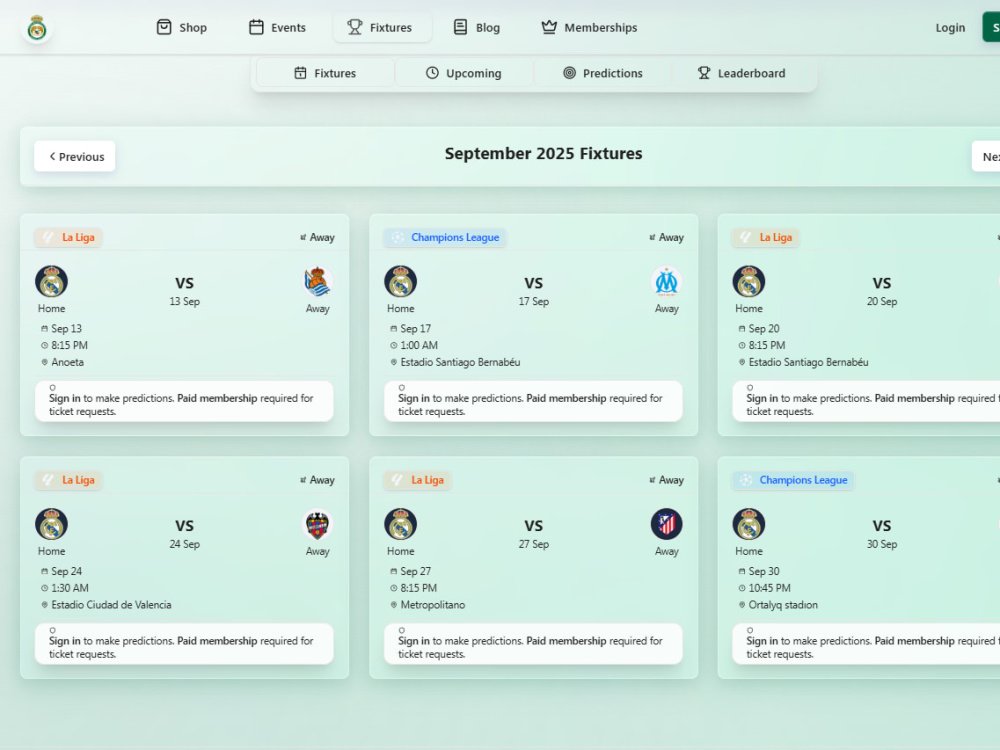Click the La Liga badge on the 27 Sep match

[x=418, y=480]
